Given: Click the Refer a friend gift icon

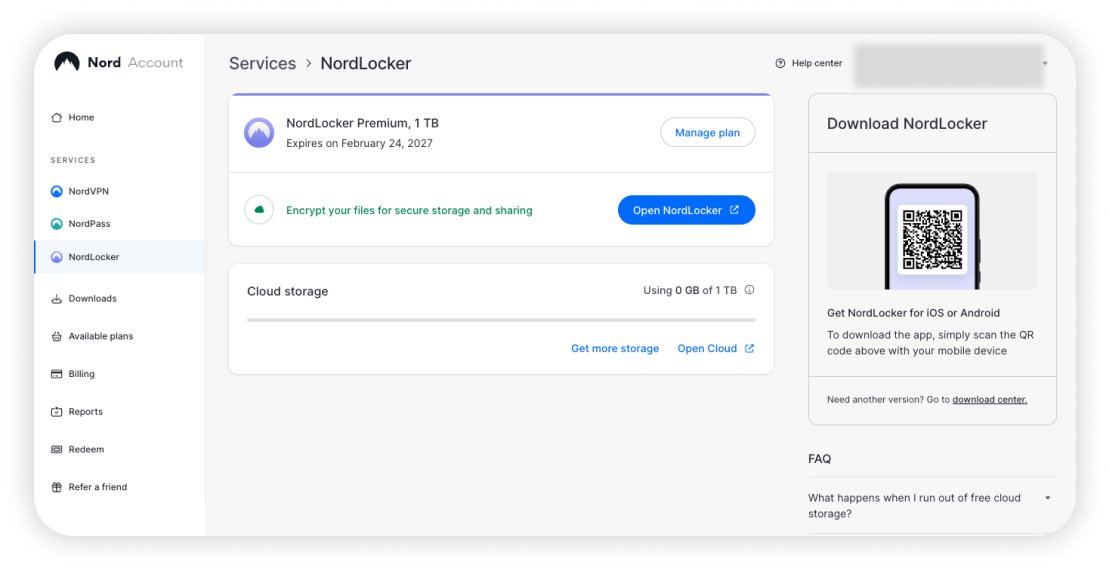Looking at the screenshot, I should click(x=57, y=487).
